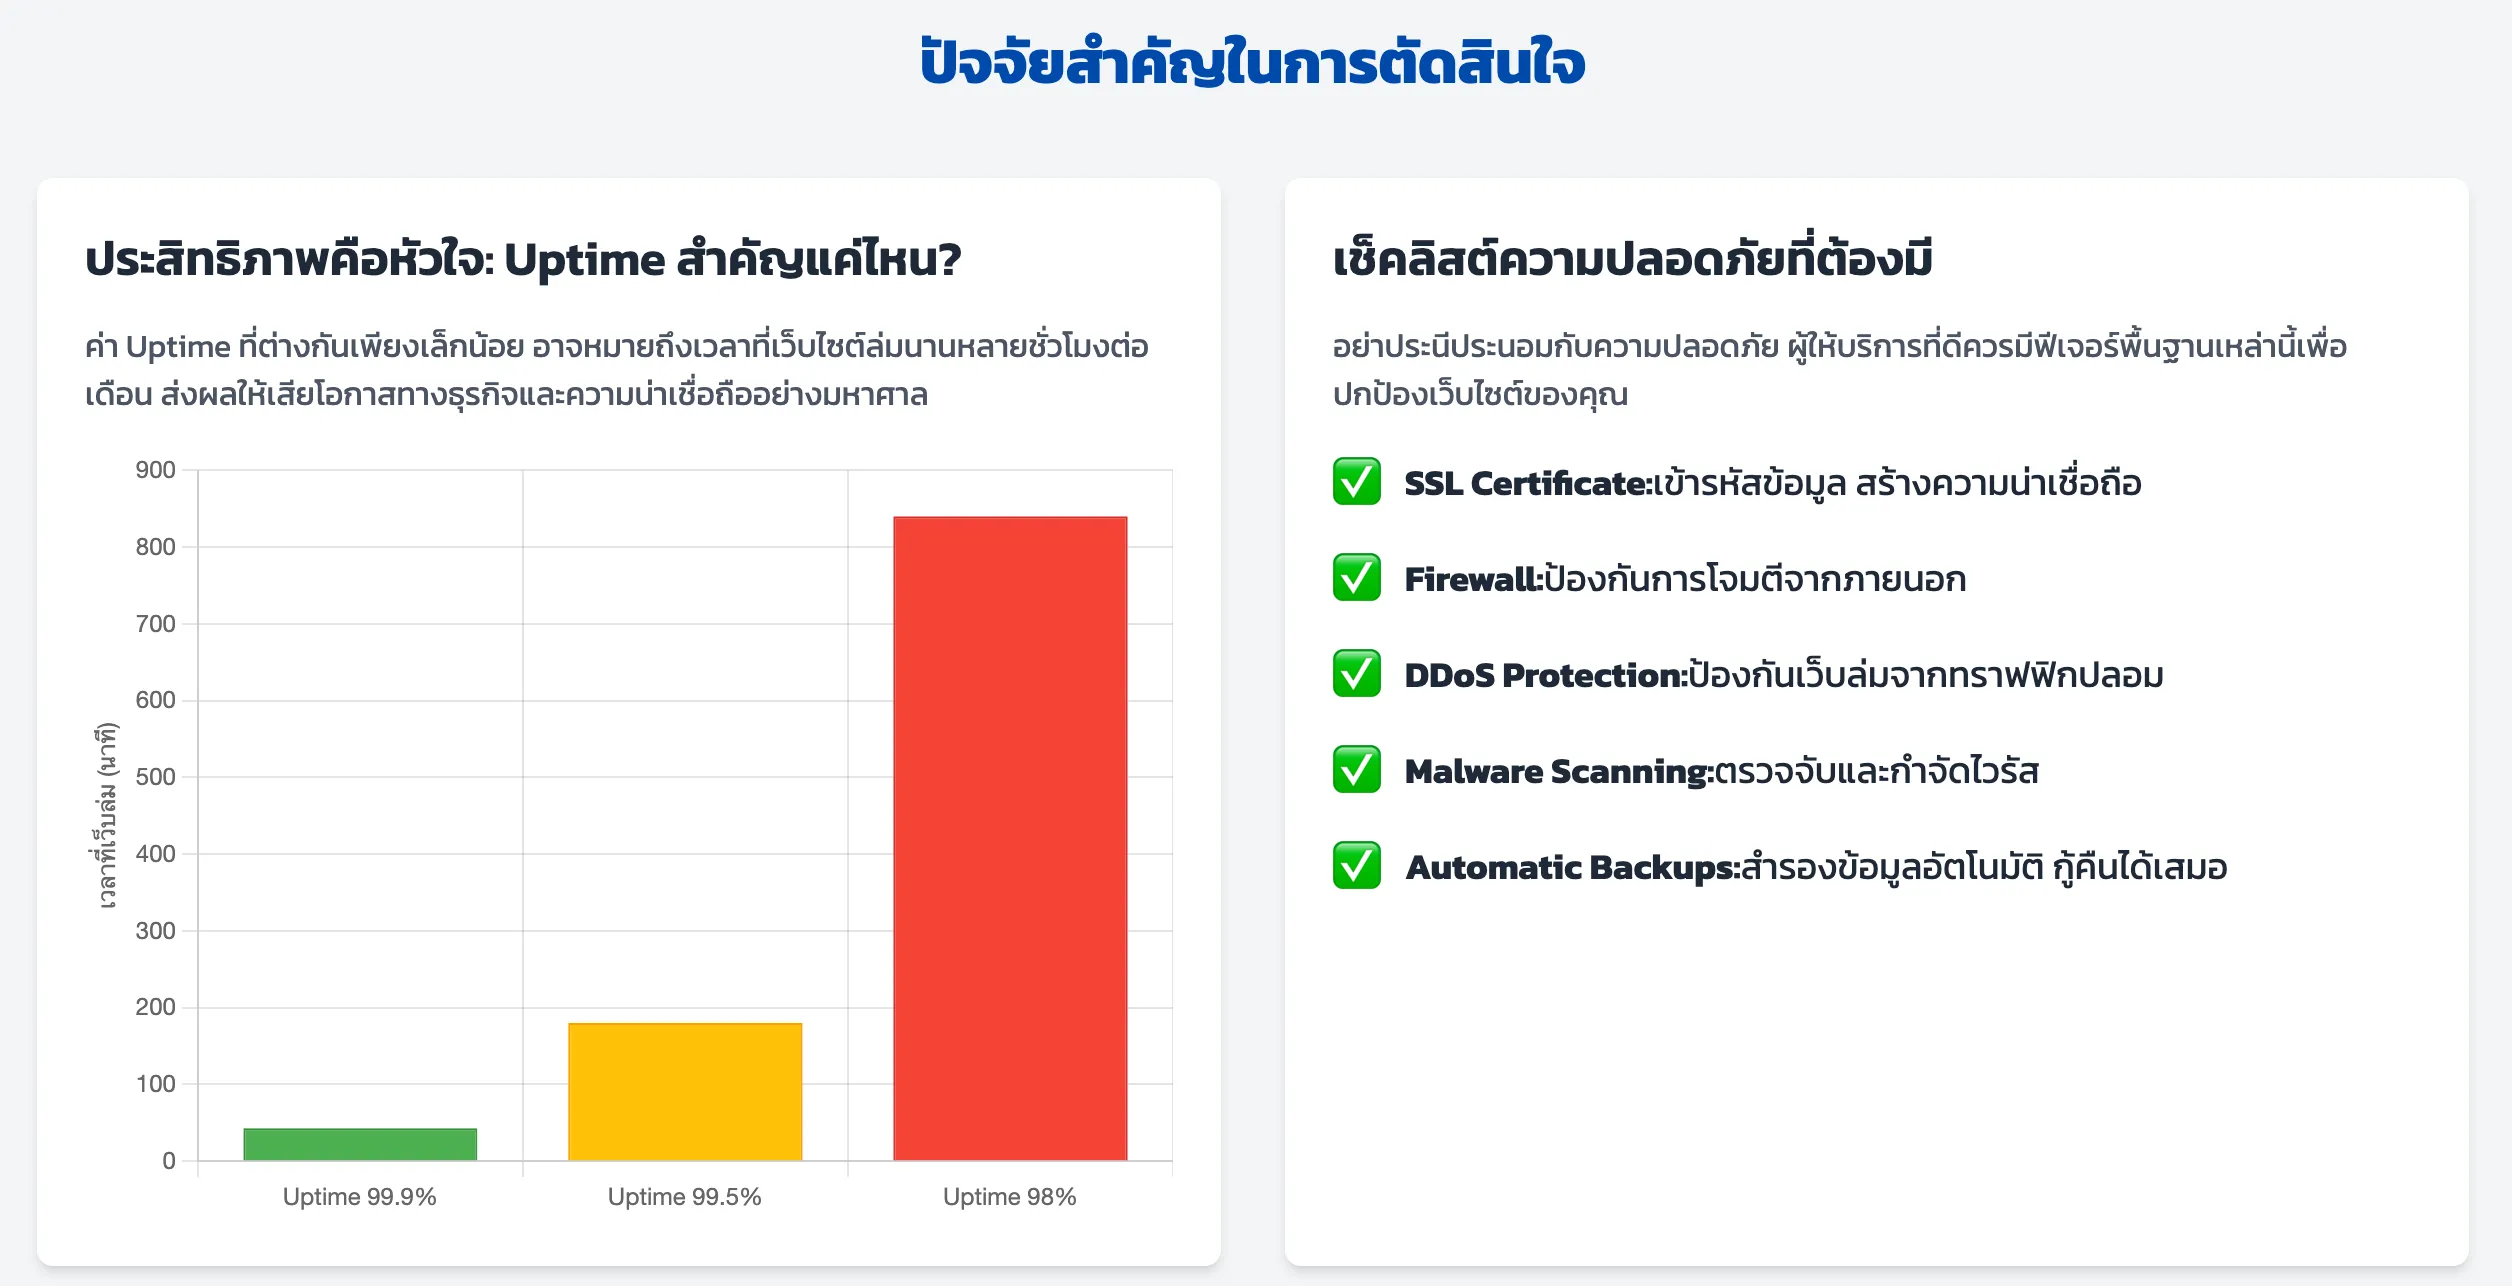Click the green checkmark beside SSL Certificate

pyautogui.click(x=1356, y=482)
